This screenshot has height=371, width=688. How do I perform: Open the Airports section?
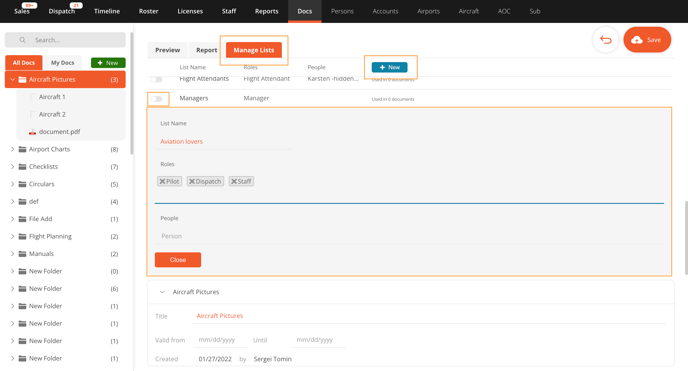pyautogui.click(x=428, y=11)
